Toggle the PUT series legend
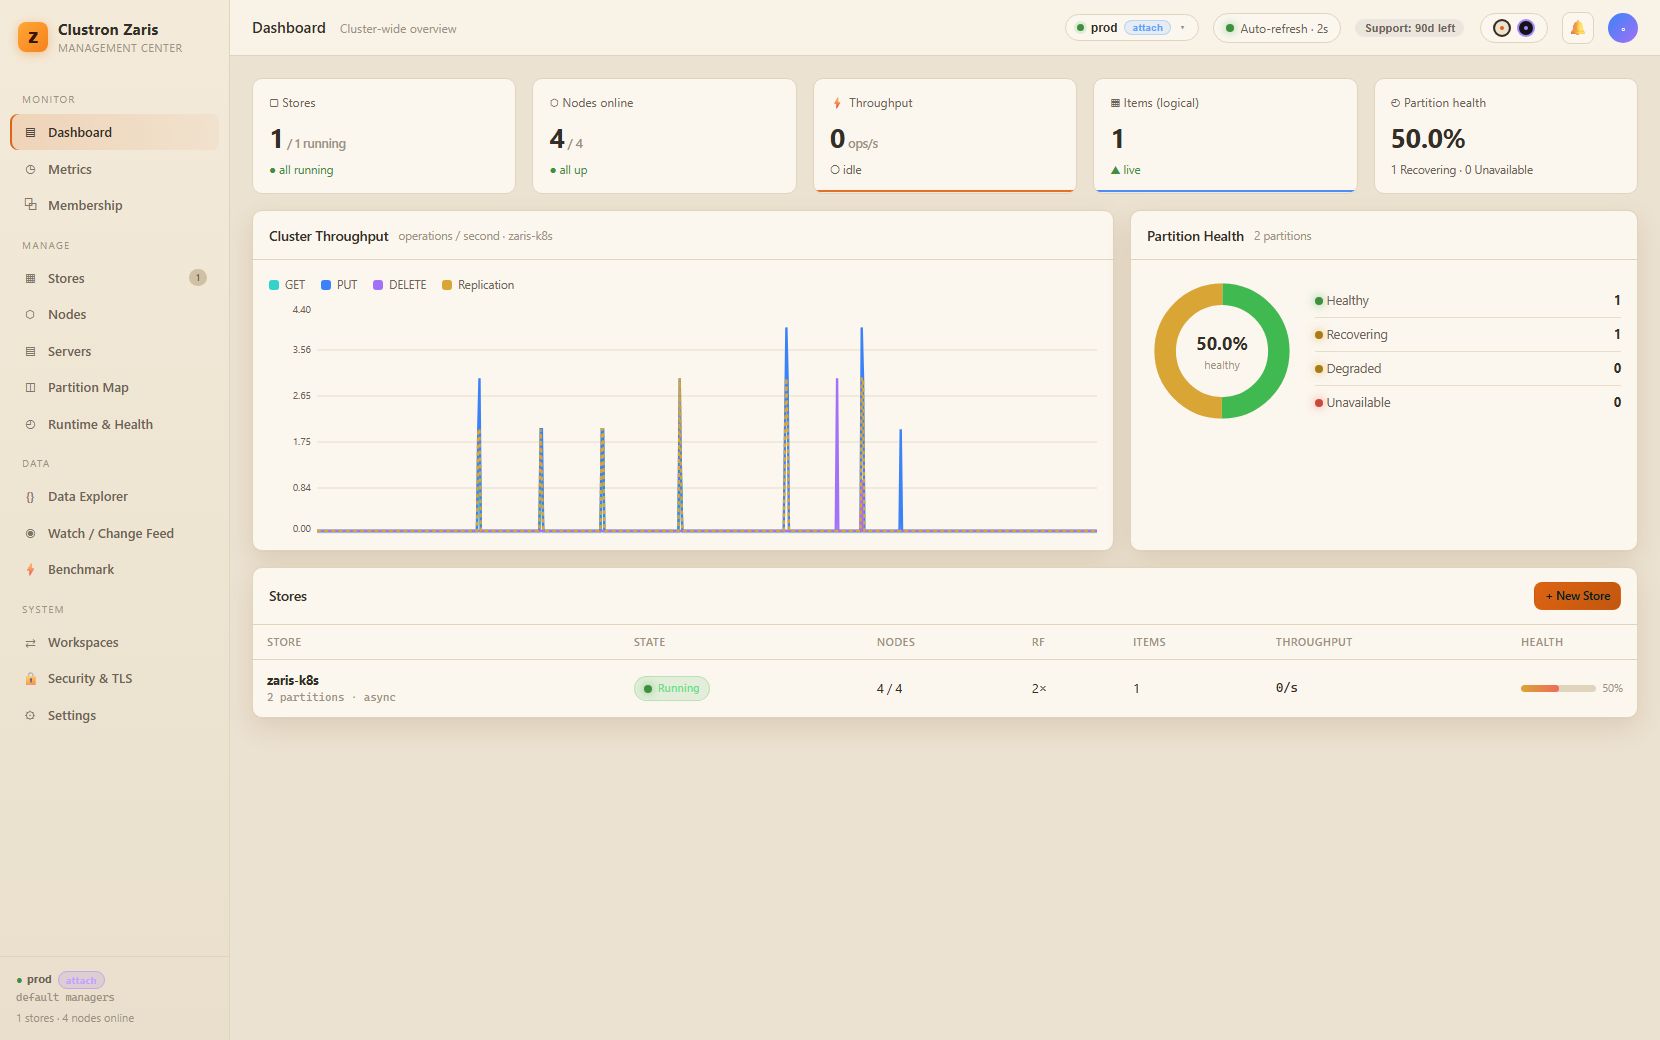1660x1040 pixels. tap(339, 285)
